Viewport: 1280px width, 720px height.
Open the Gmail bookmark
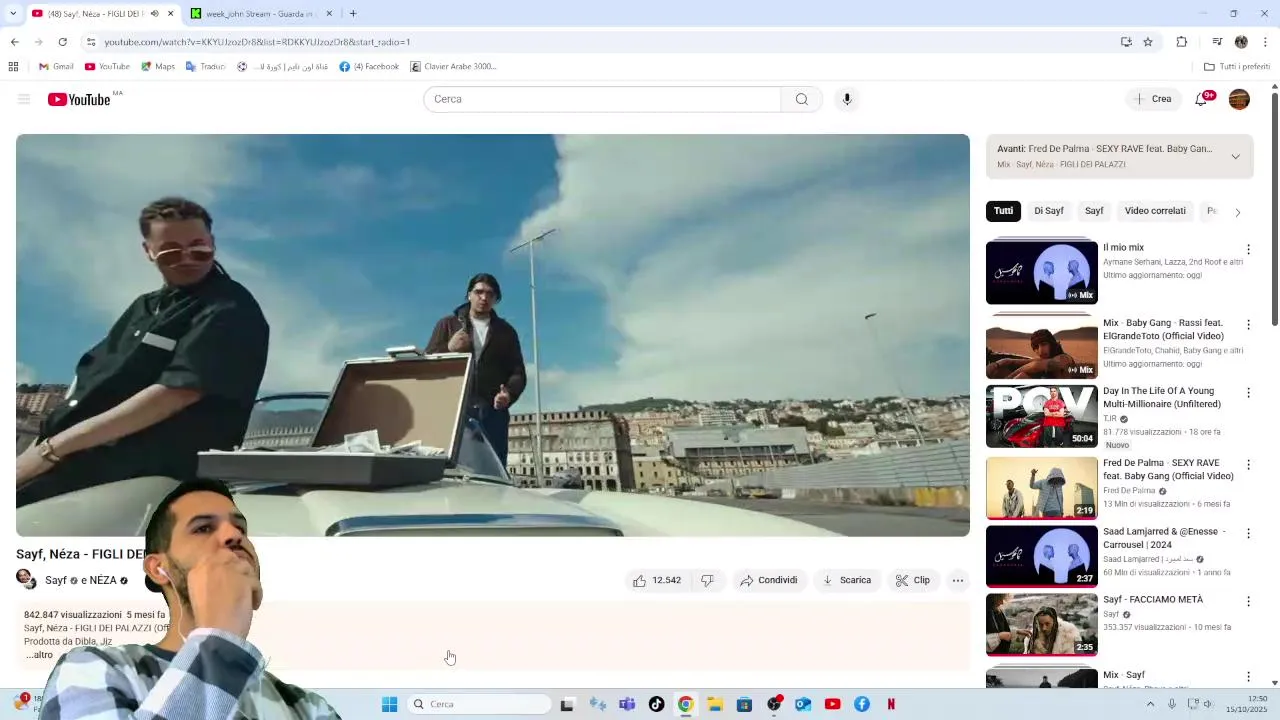tap(56, 67)
